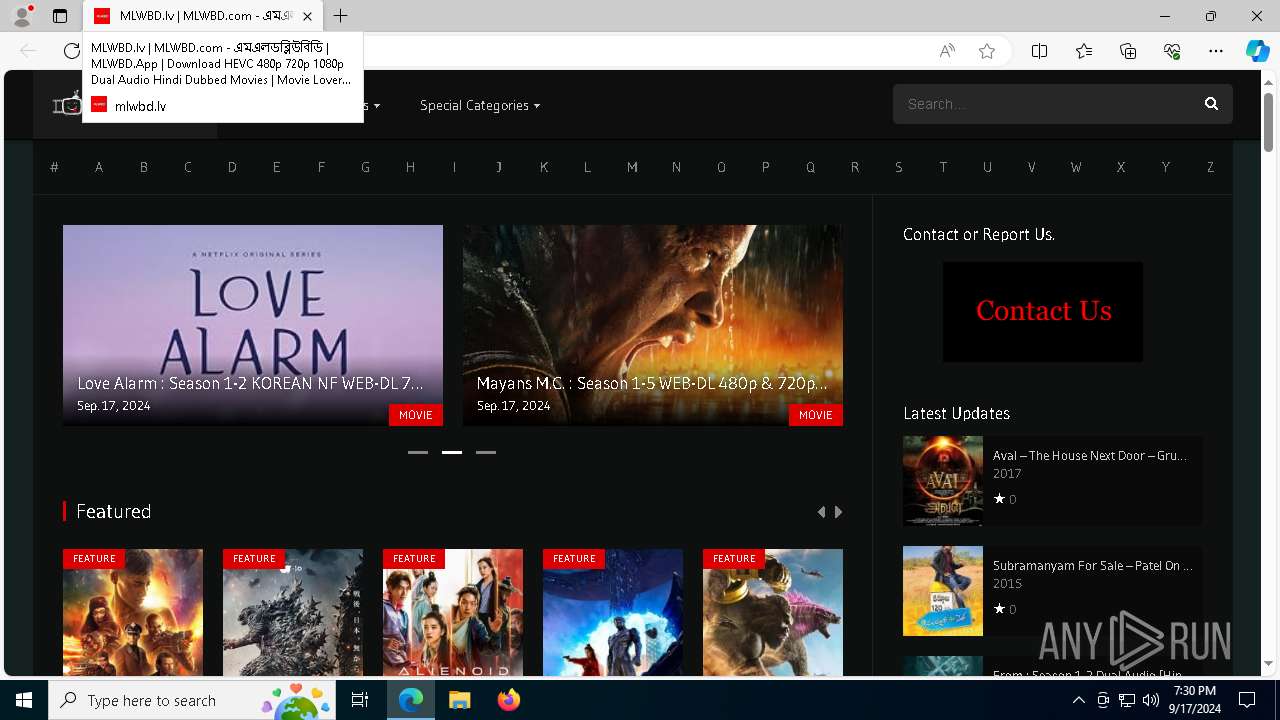Open the tab actions menu icon

coord(60,16)
